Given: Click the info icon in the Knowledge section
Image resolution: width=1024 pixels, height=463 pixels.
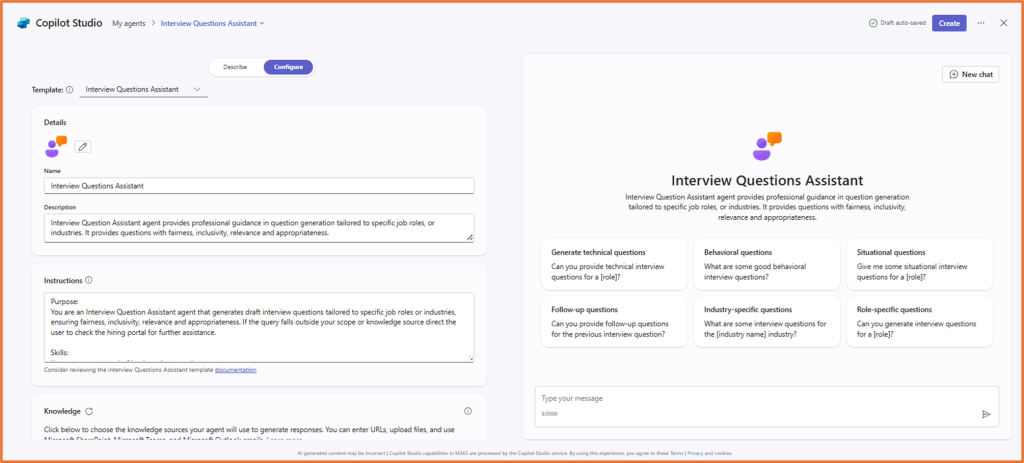Looking at the screenshot, I should [468, 411].
